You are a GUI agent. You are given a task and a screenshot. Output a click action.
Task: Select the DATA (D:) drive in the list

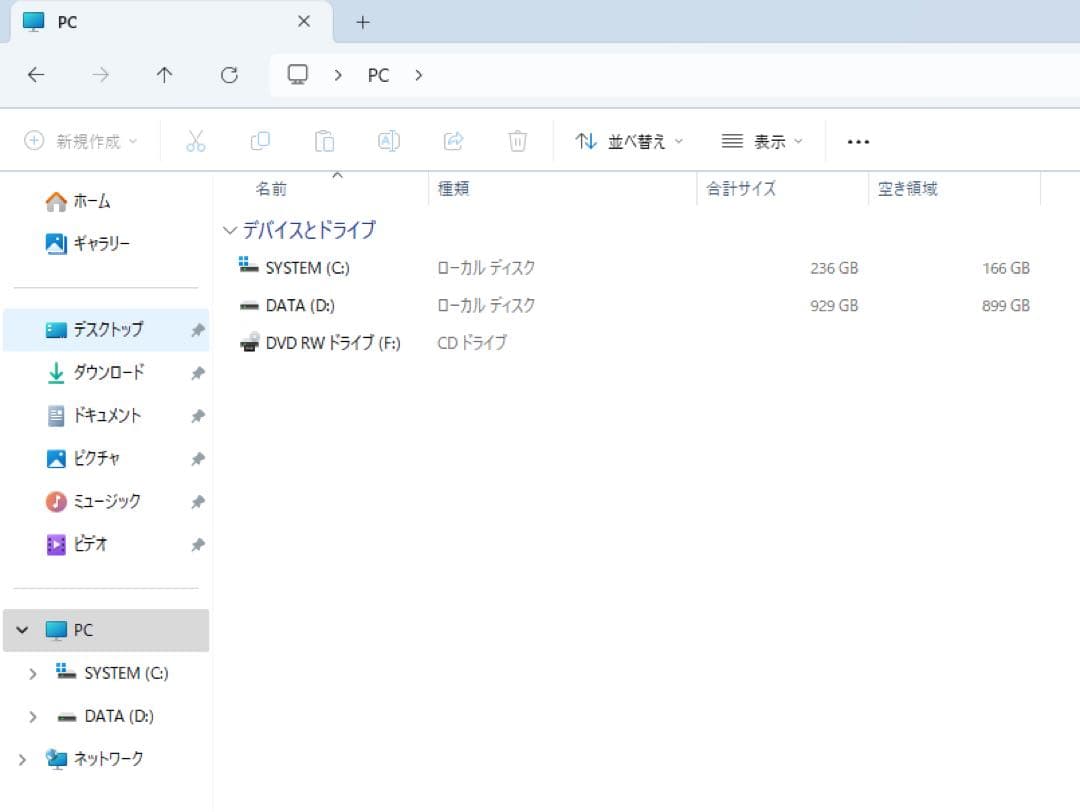(x=298, y=305)
